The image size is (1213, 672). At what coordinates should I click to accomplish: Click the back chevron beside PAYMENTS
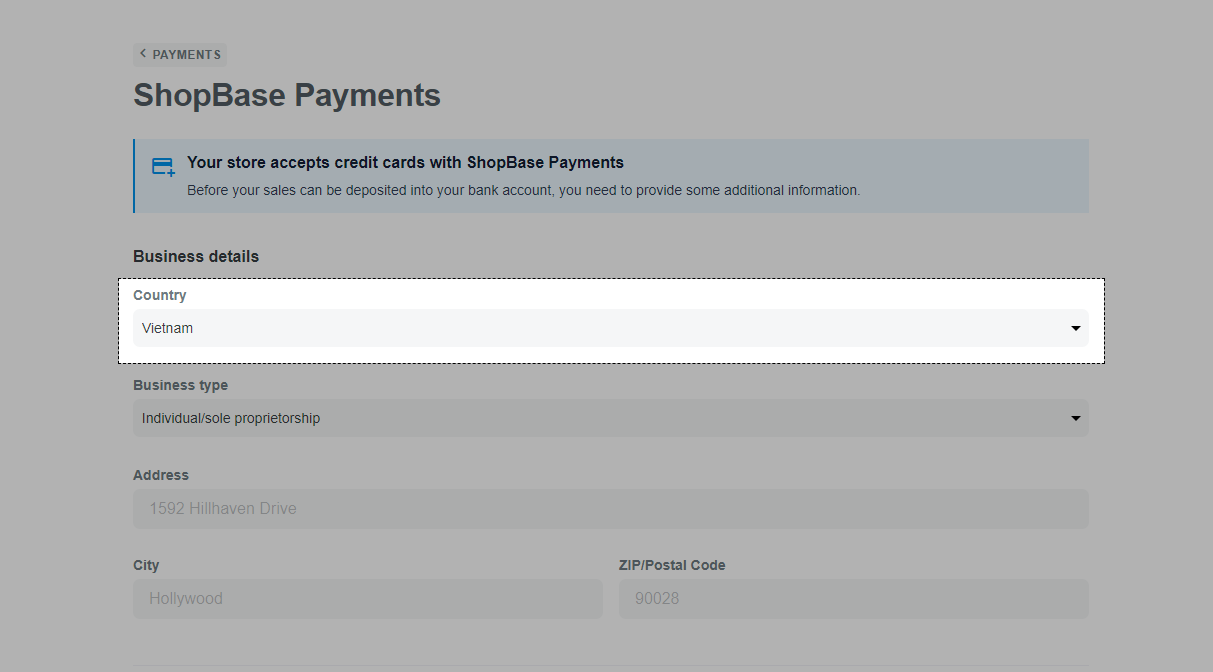point(143,54)
